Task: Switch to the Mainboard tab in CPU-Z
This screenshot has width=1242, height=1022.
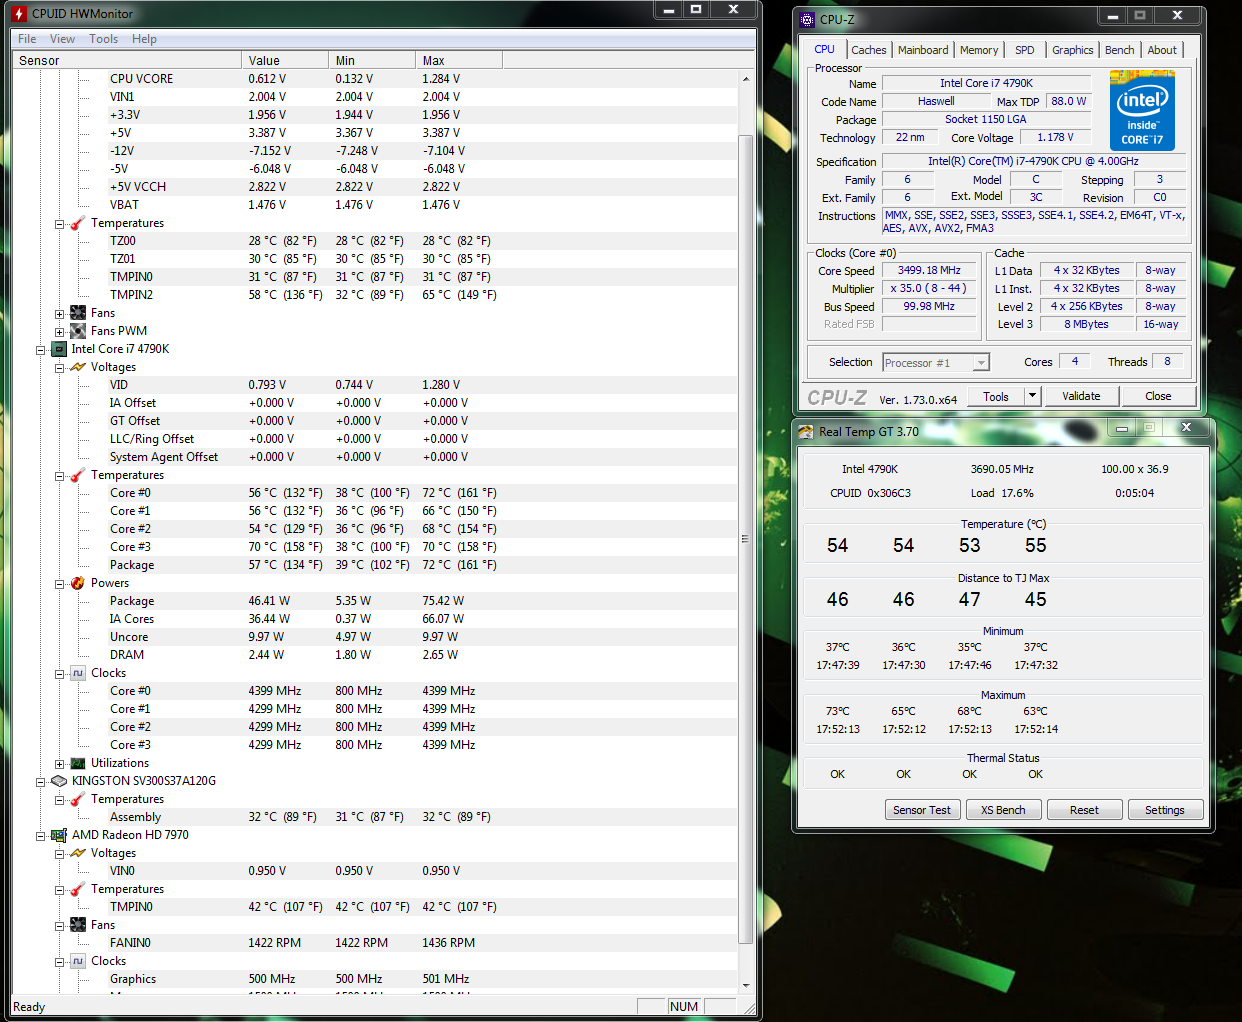Action: 923,50
